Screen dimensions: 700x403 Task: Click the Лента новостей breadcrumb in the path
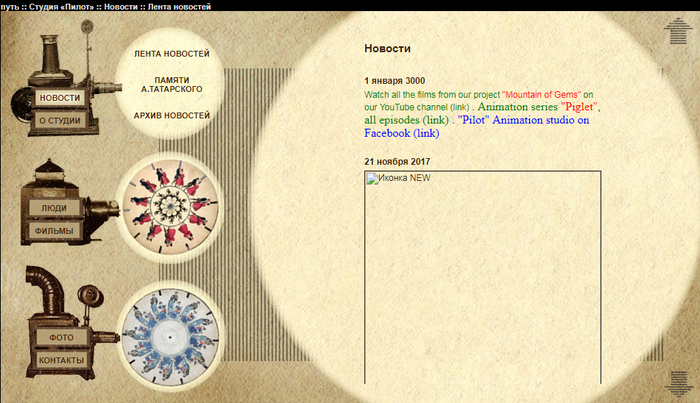coord(179,6)
